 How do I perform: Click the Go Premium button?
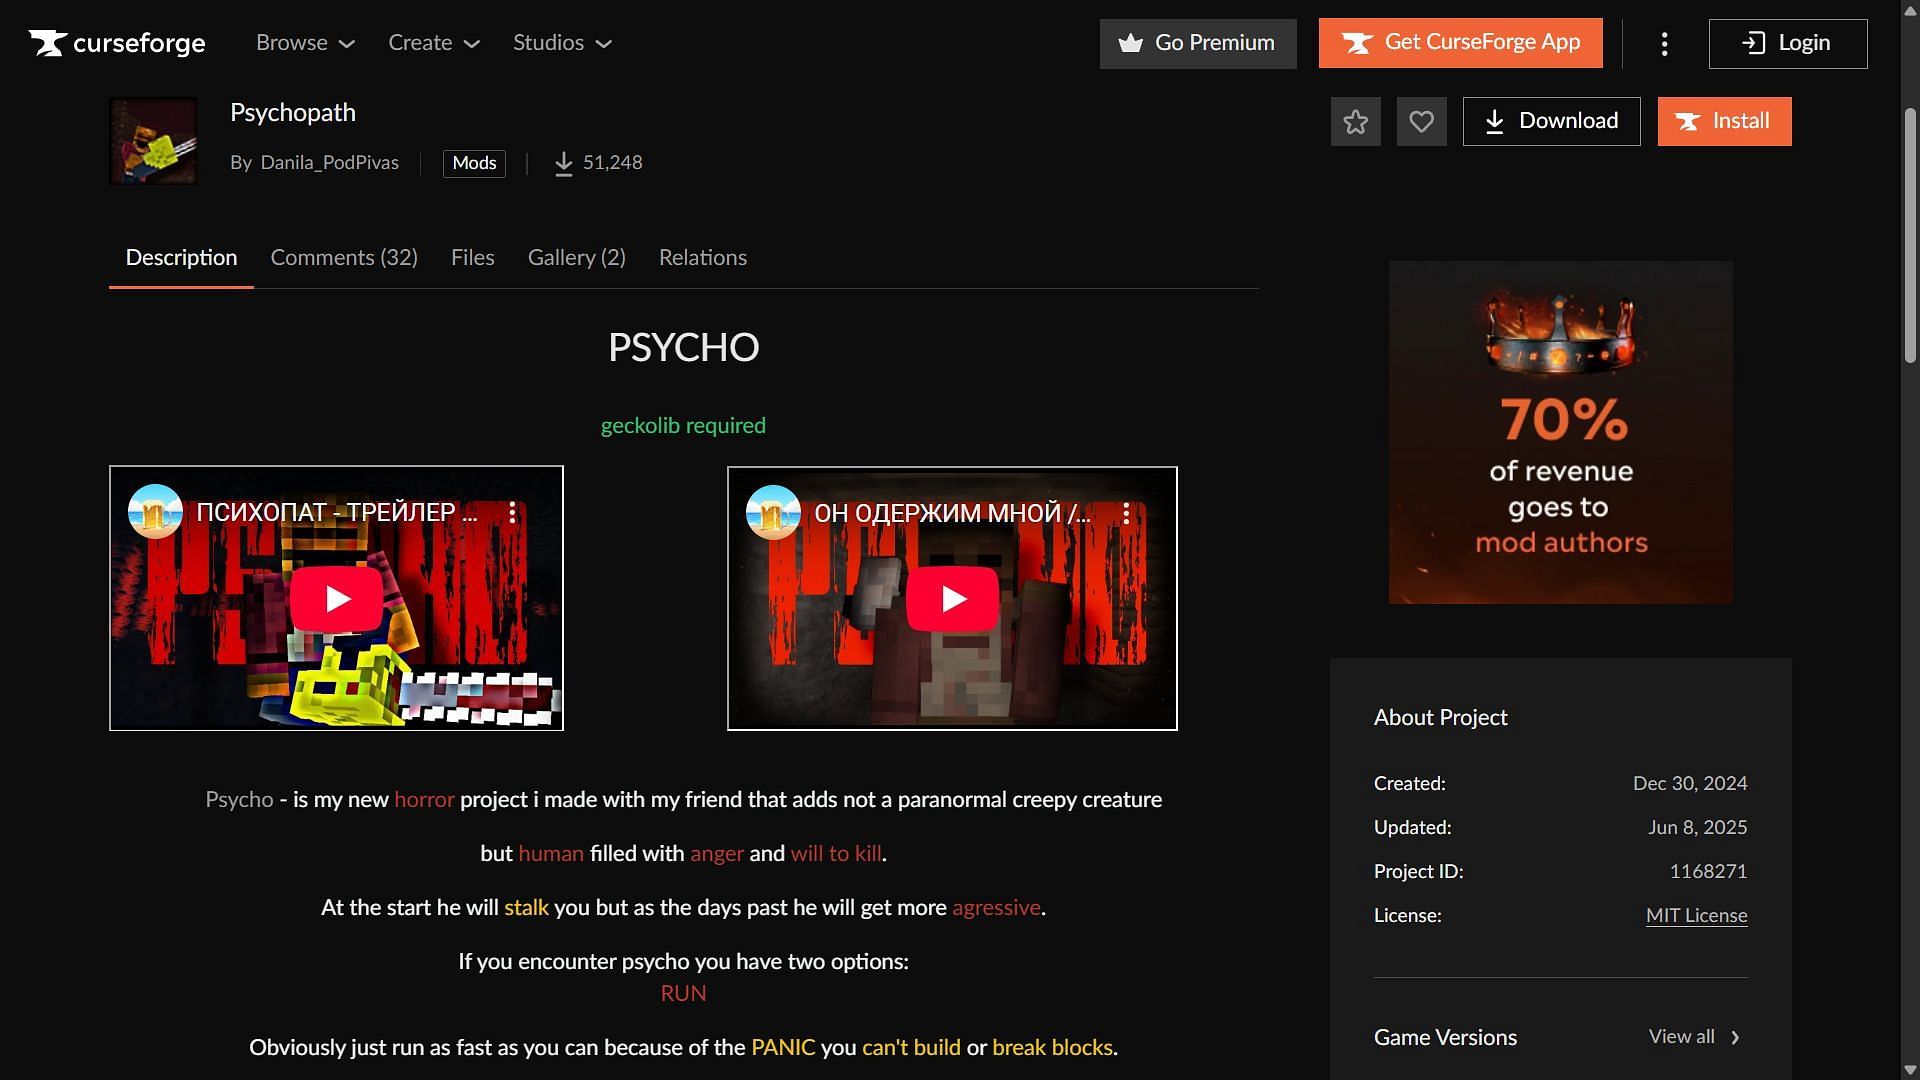(1198, 43)
